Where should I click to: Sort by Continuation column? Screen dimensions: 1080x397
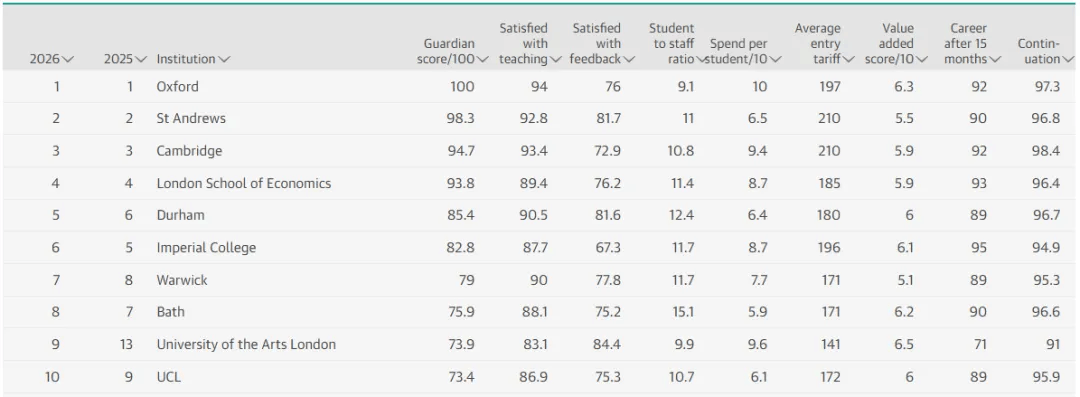click(x=1045, y=52)
